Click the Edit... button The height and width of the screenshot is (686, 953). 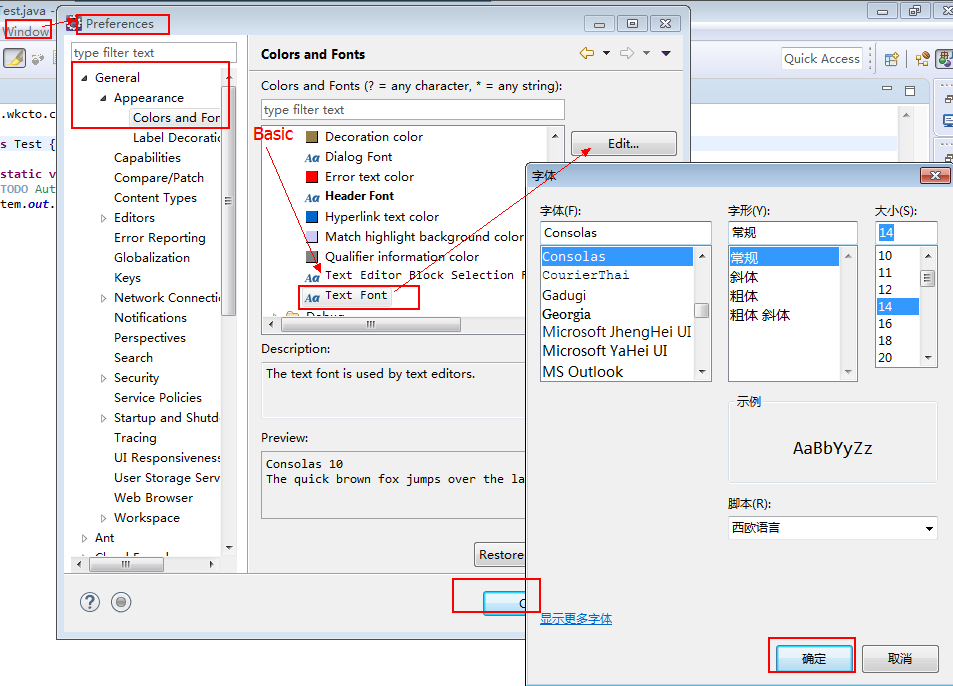click(x=623, y=144)
